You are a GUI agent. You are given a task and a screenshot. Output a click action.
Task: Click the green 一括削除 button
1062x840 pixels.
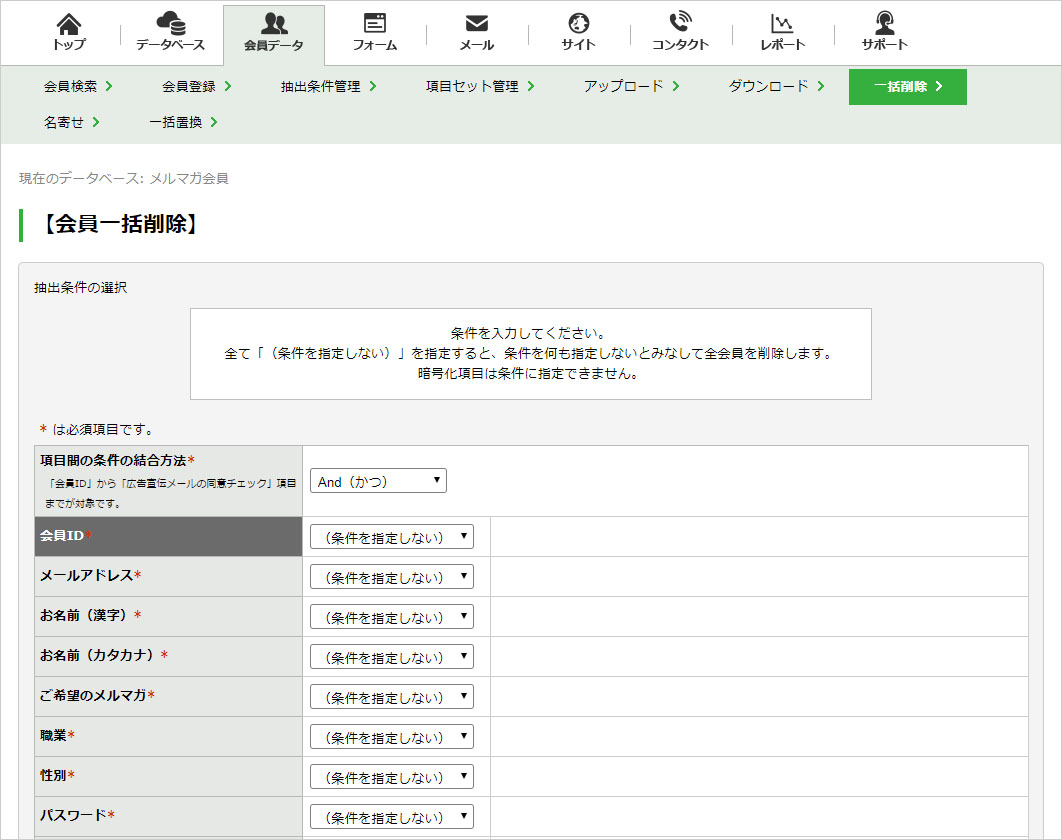[908, 87]
